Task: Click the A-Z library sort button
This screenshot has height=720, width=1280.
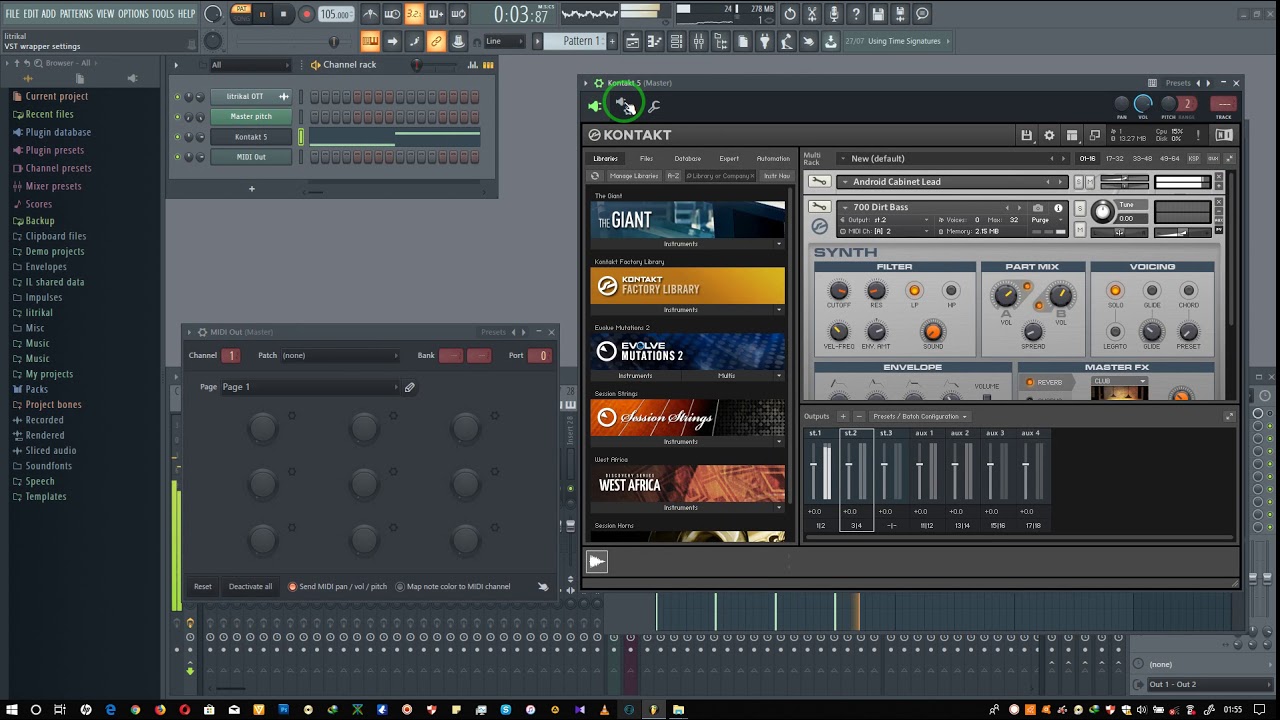Action: 673,176
